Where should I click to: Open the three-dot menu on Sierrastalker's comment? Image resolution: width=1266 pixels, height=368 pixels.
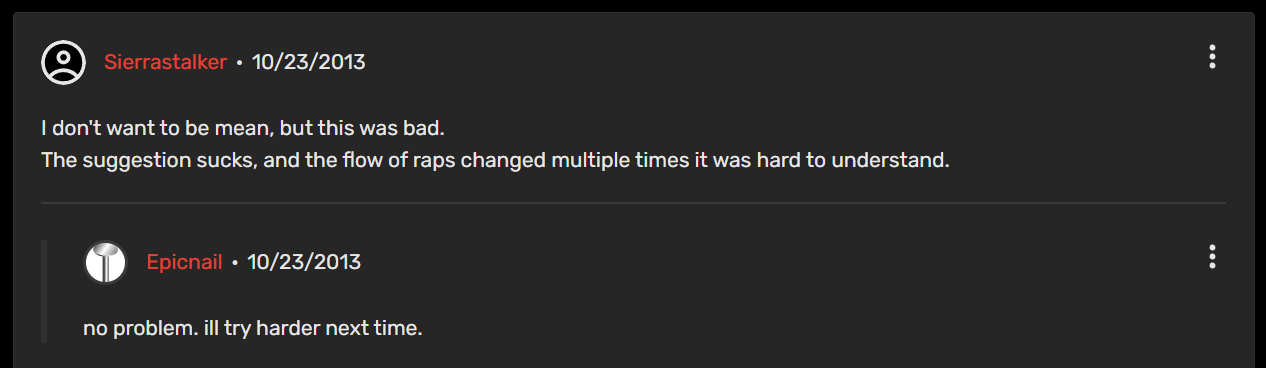point(1212,57)
